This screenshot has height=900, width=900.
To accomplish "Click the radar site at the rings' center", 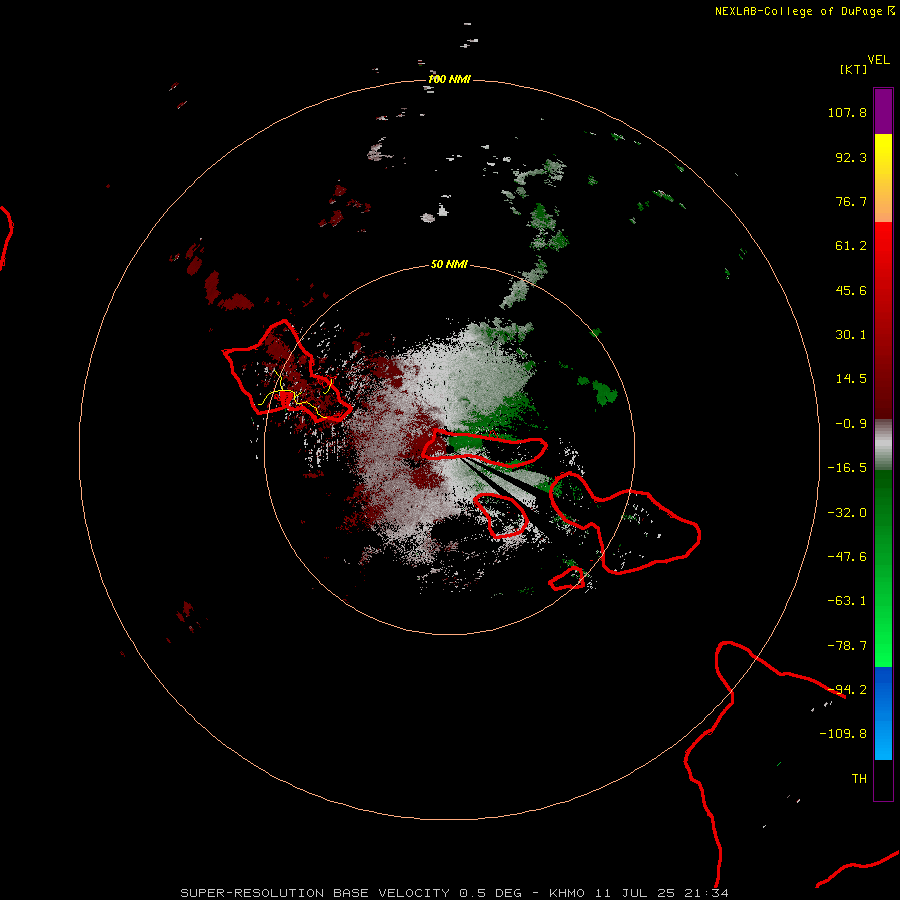I will point(449,449).
